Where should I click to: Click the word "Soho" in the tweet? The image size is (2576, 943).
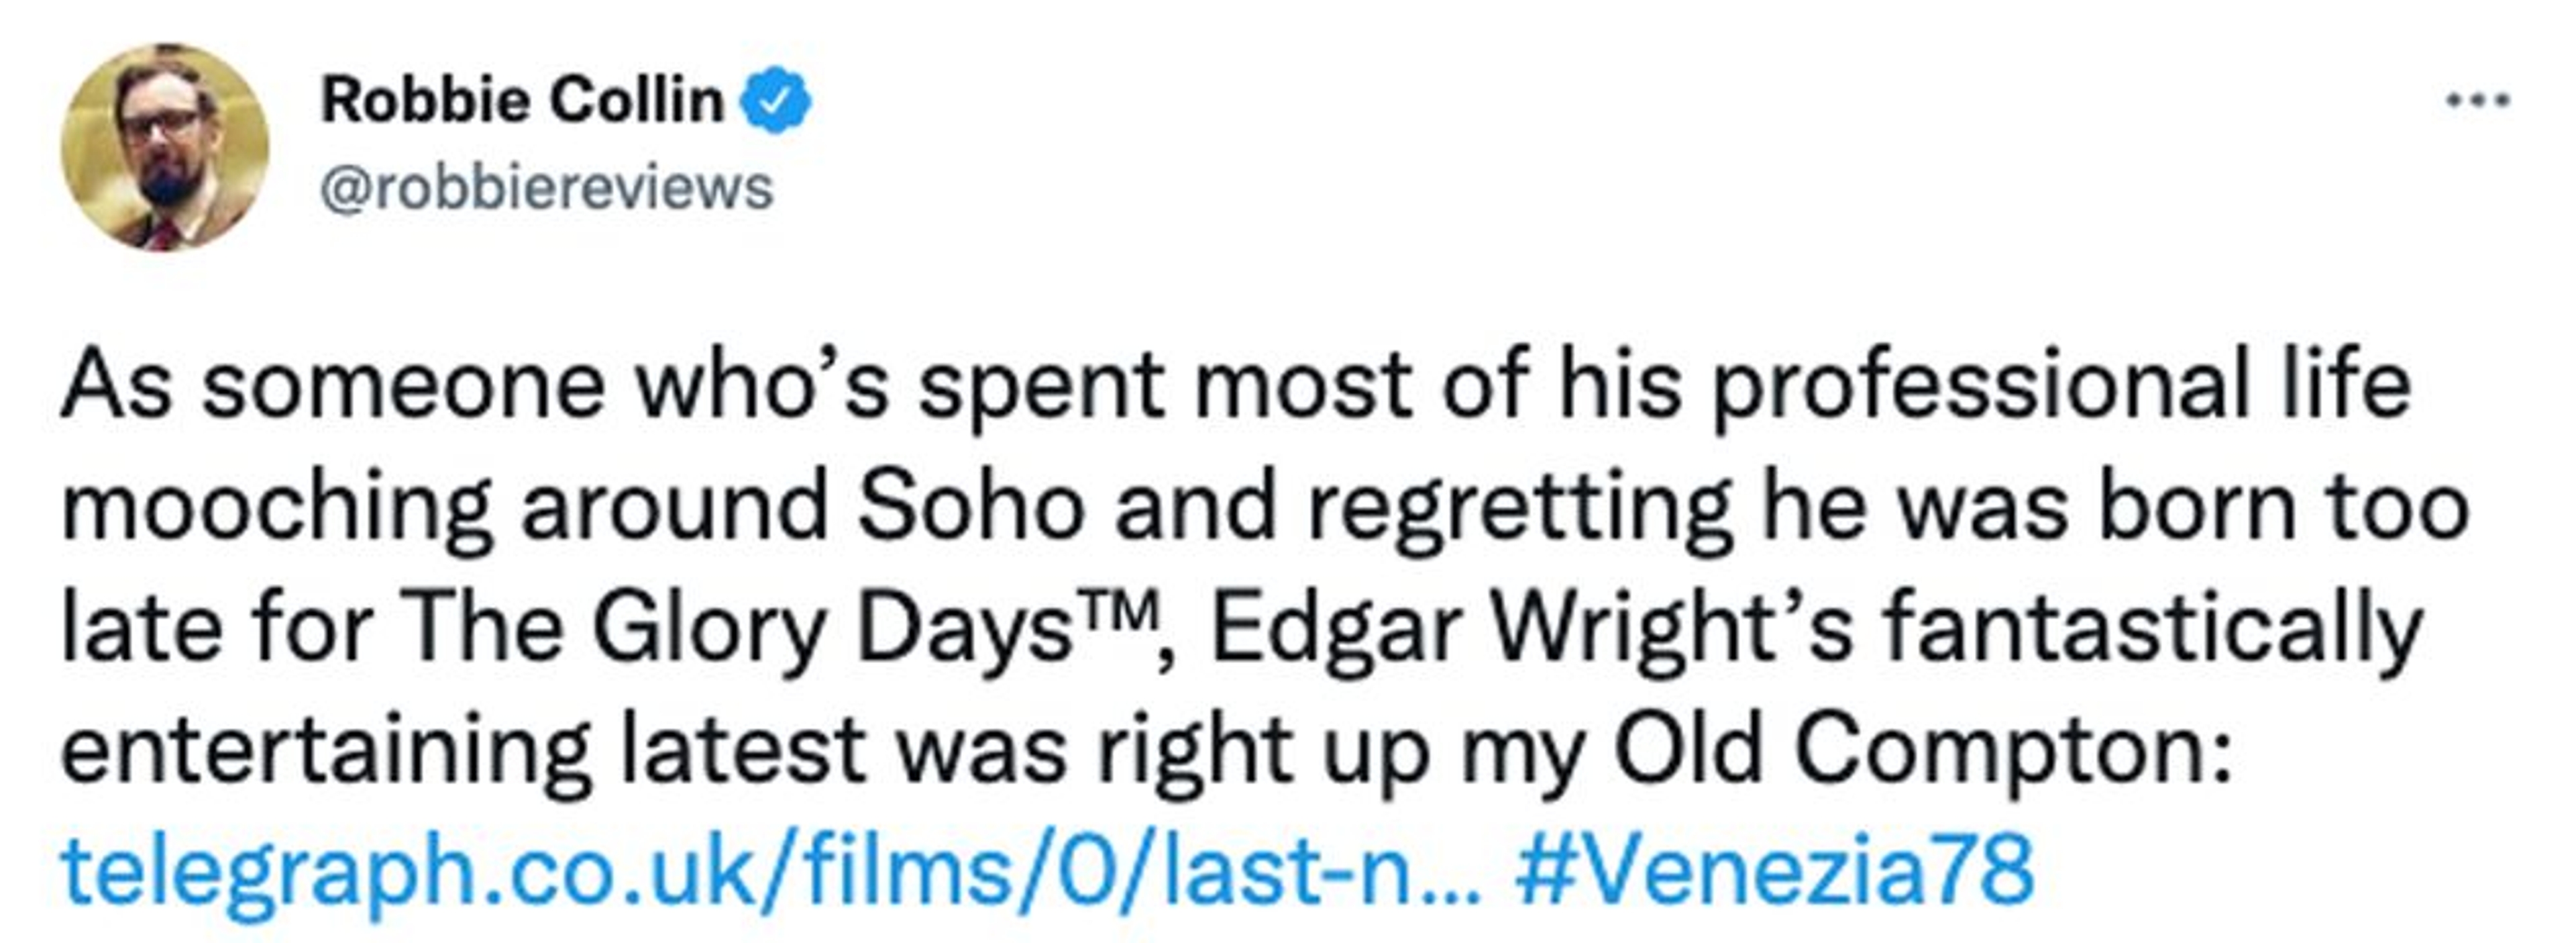click(970, 508)
